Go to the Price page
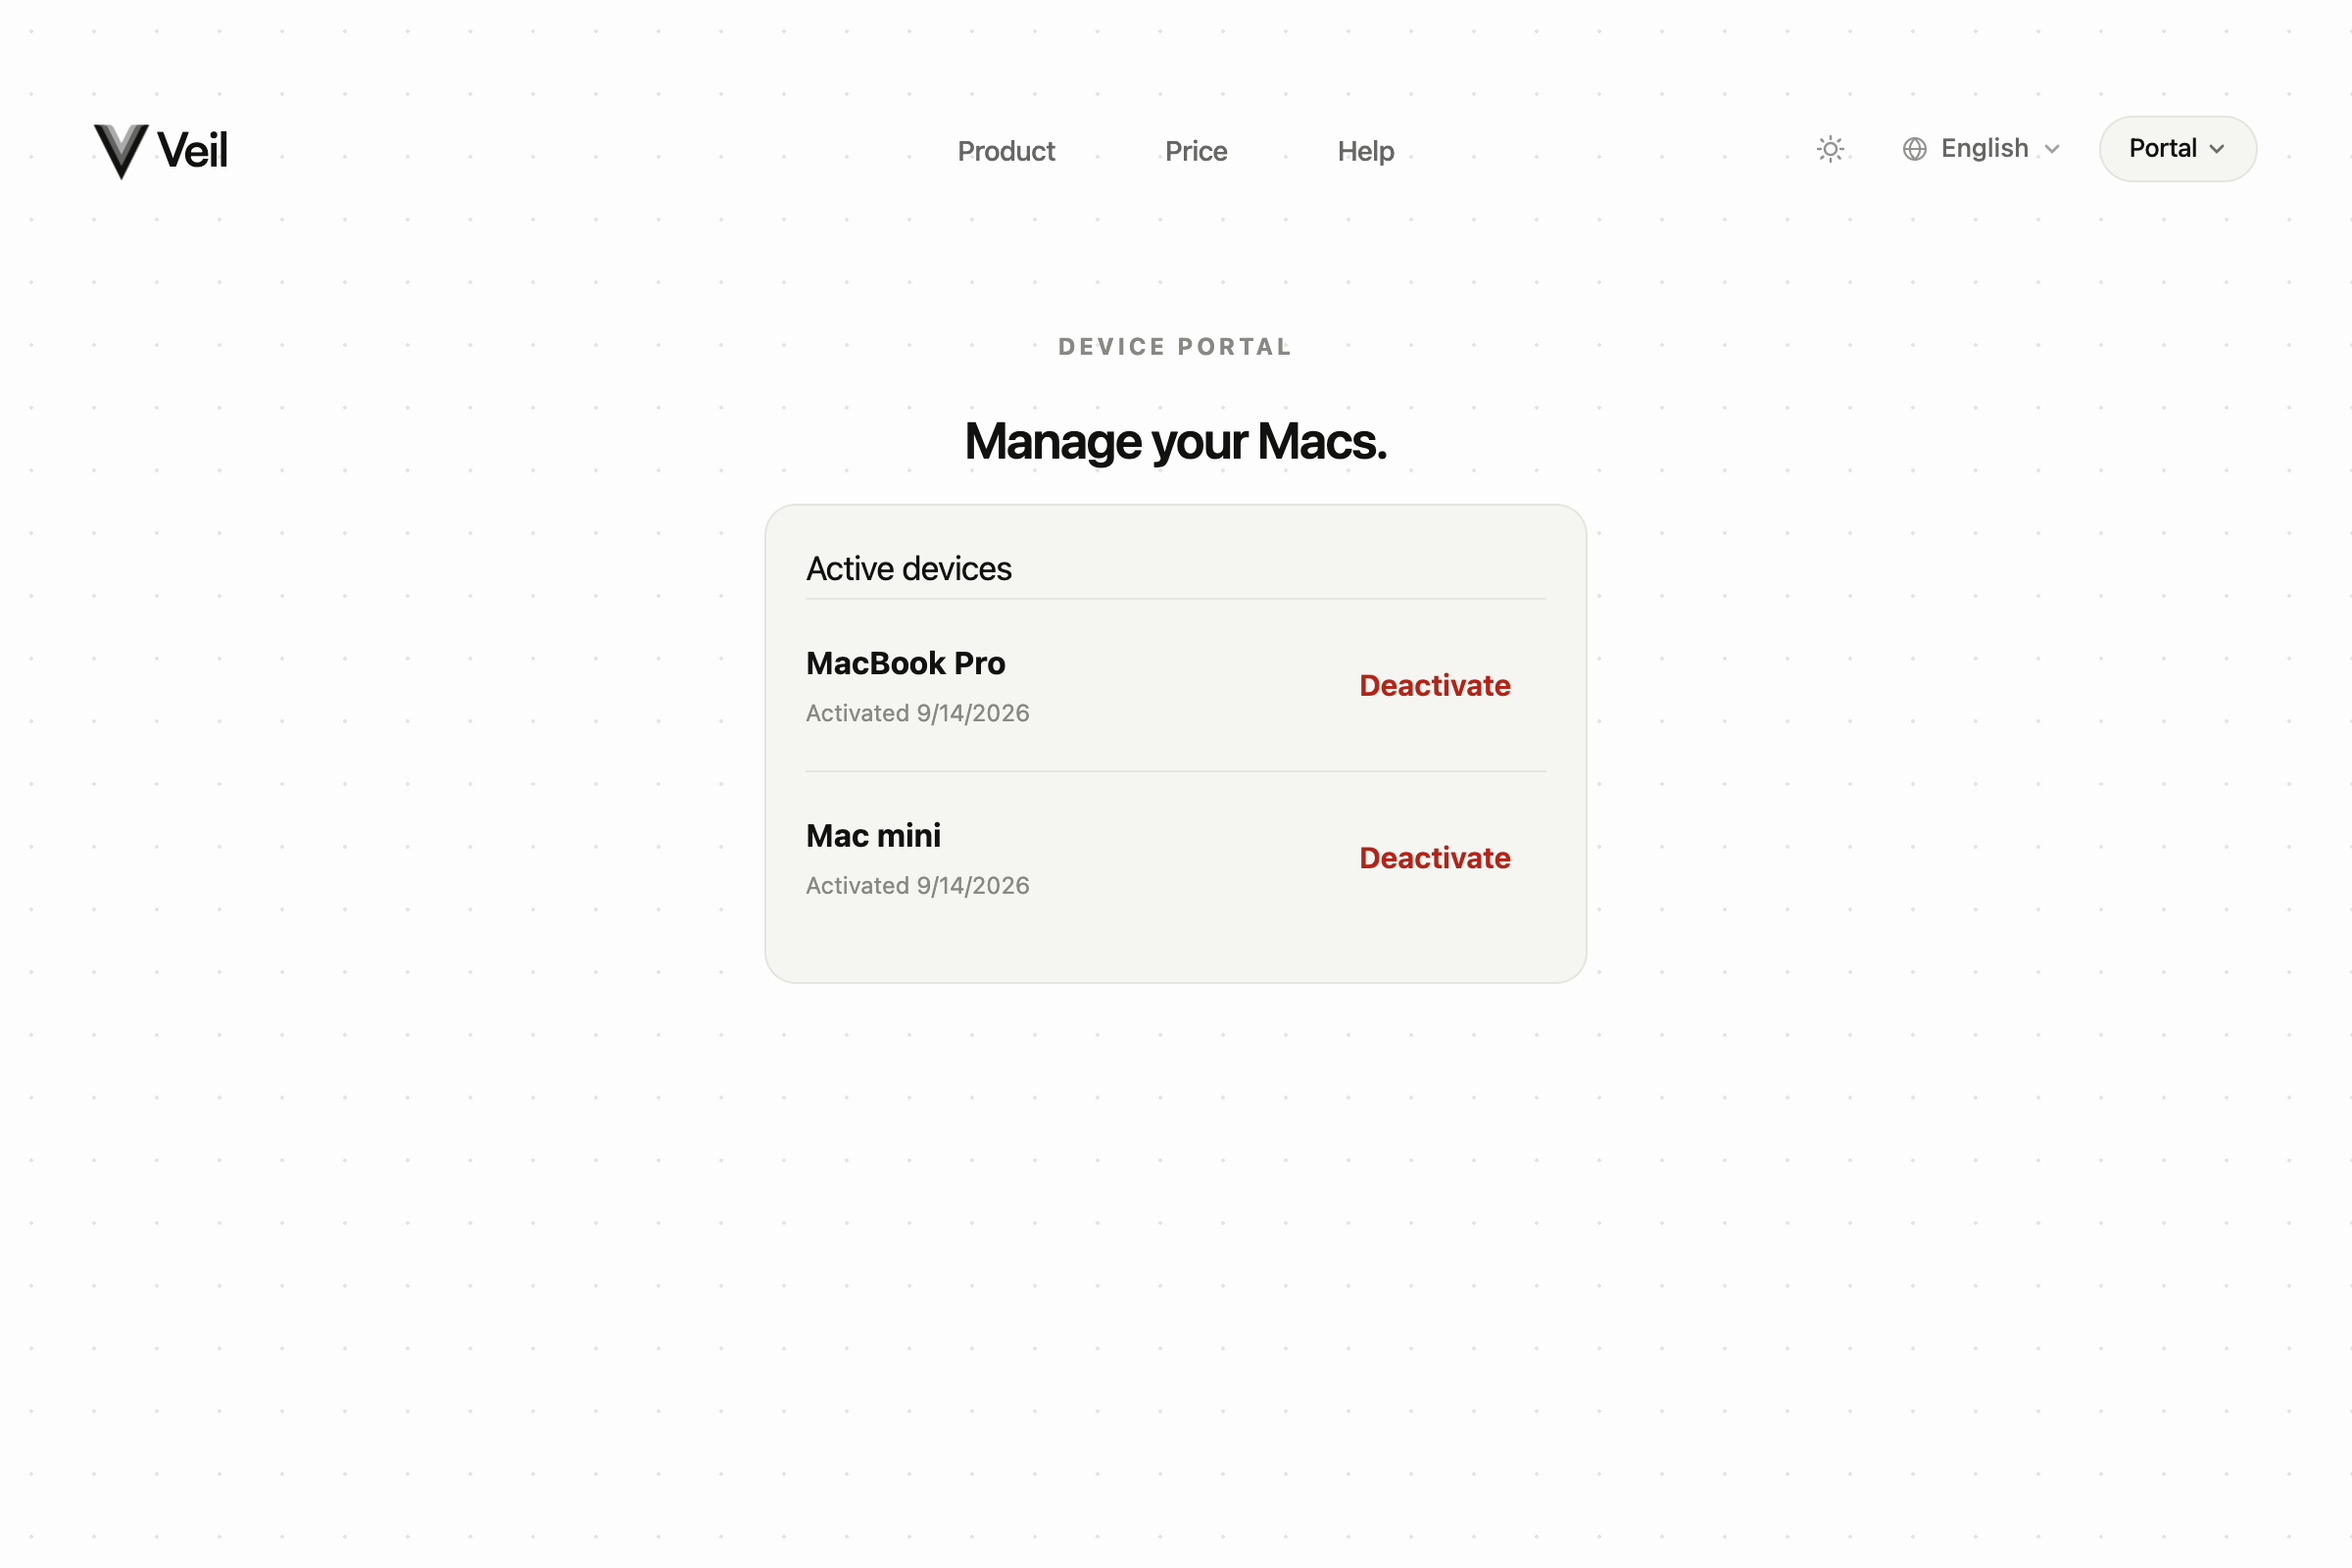The image size is (2352, 1568). pyautogui.click(x=1196, y=151)
